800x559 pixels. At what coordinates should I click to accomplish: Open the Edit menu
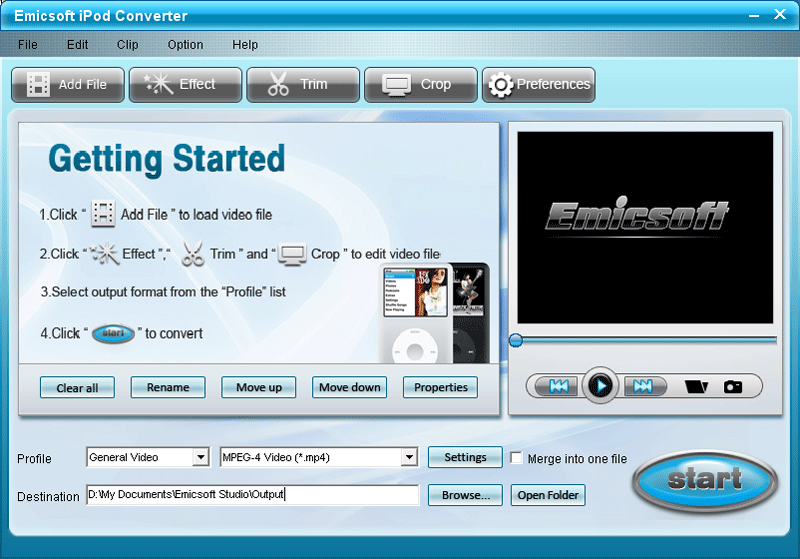(x=78, y=45)
